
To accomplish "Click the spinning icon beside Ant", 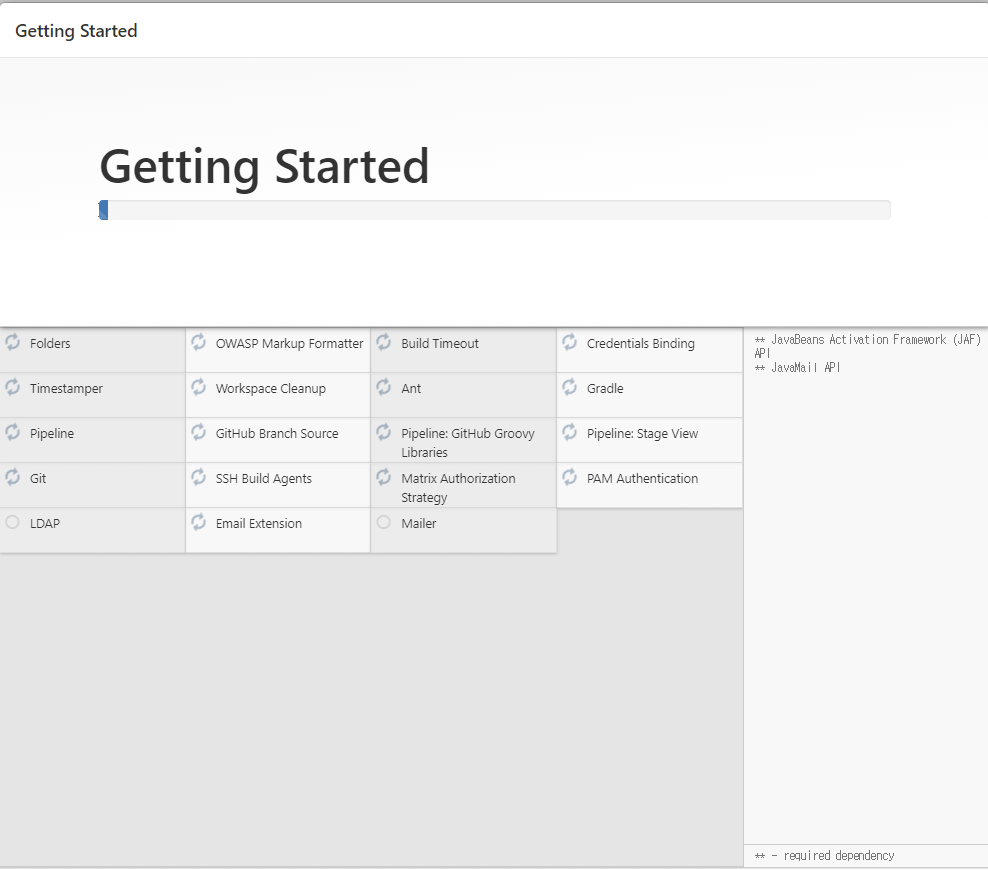I will [x=384, y=387].
